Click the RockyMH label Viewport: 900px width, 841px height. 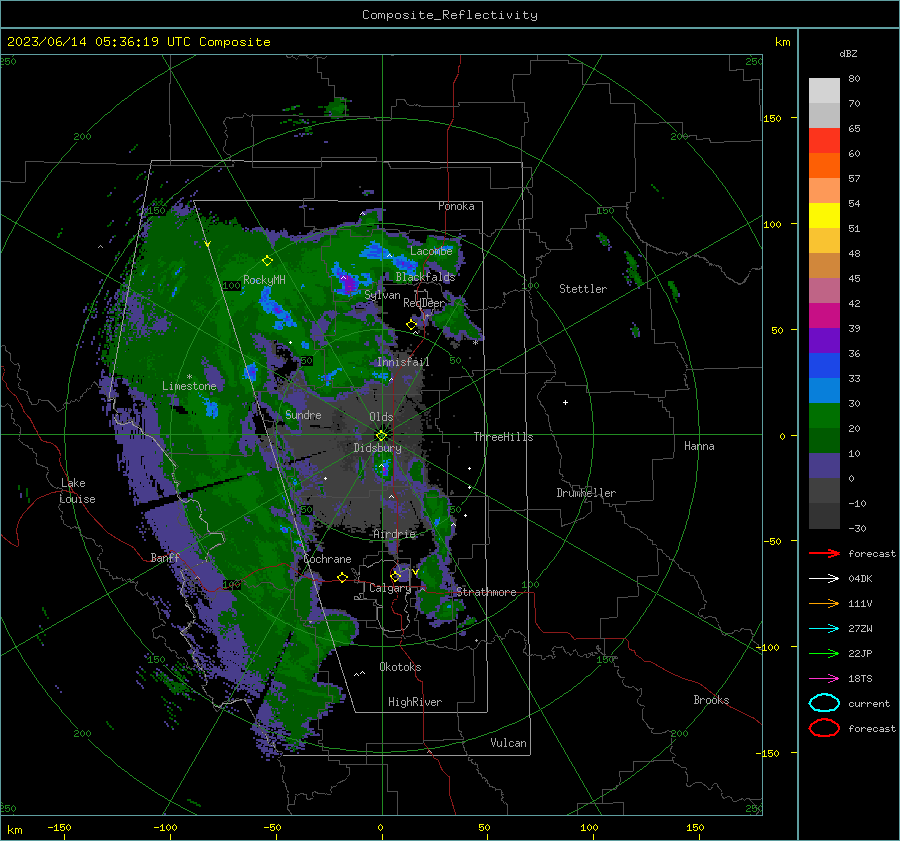coord(264,280)
